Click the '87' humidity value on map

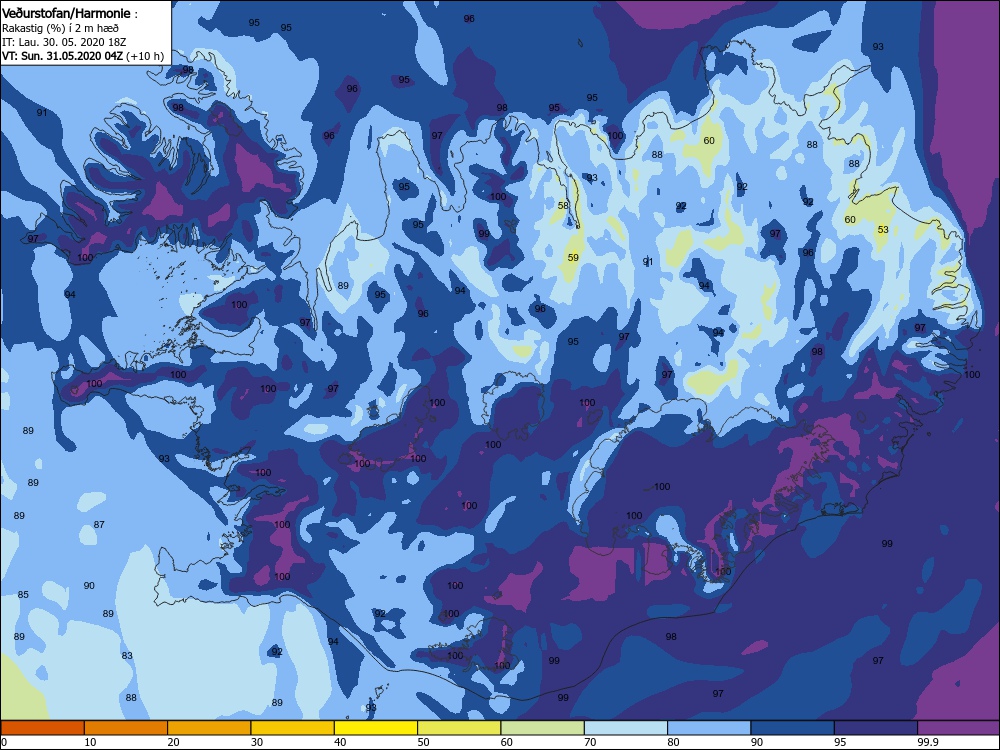tap(99, 525)
